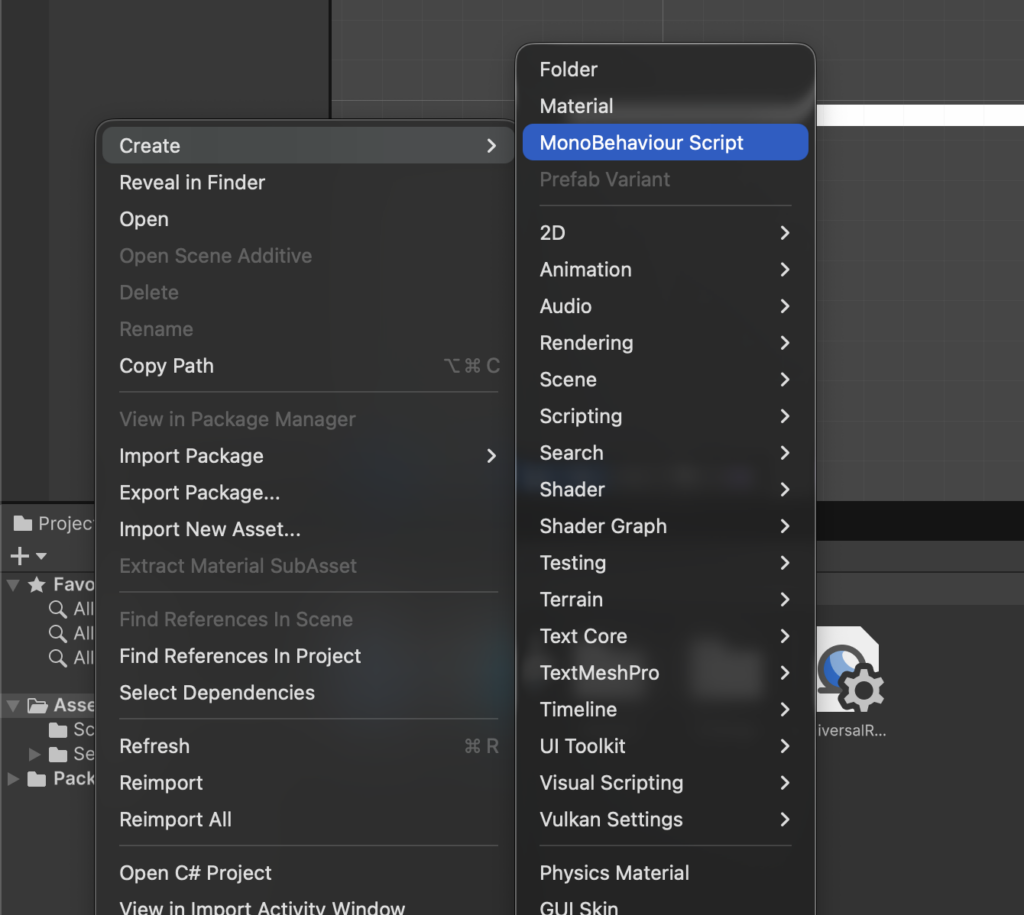
Task: Click Refresh in the context menu
Action: tap(154, 746)
